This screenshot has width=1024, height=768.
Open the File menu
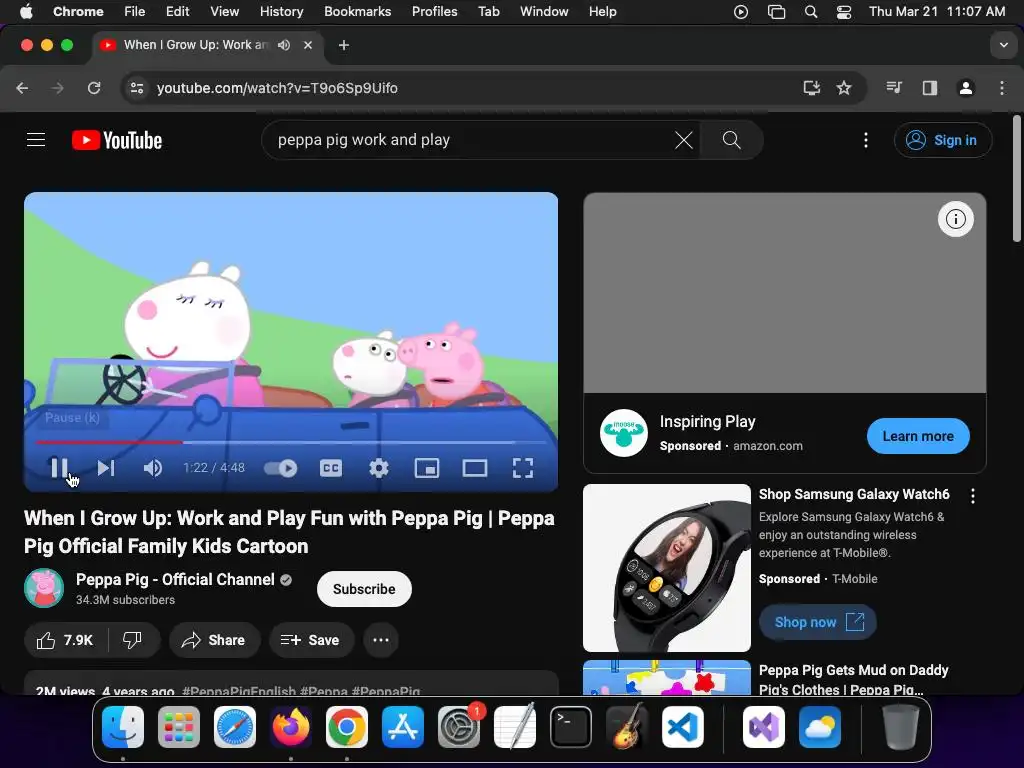pos(135,12)
